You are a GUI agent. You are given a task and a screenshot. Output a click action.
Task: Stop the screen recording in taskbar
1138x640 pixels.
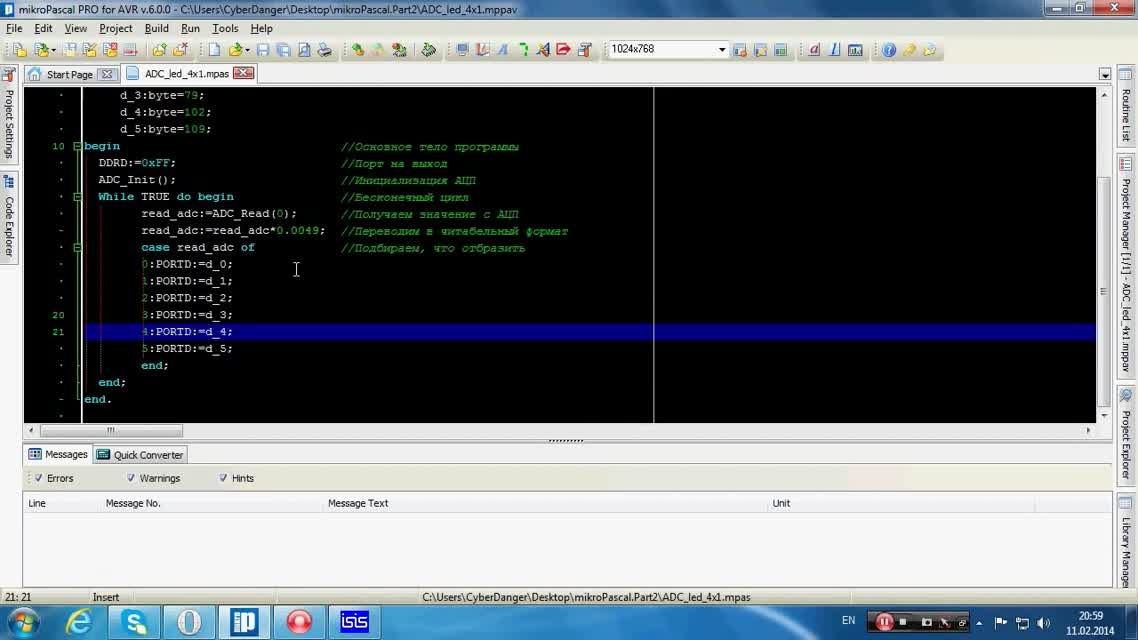[x=903, y=623]
